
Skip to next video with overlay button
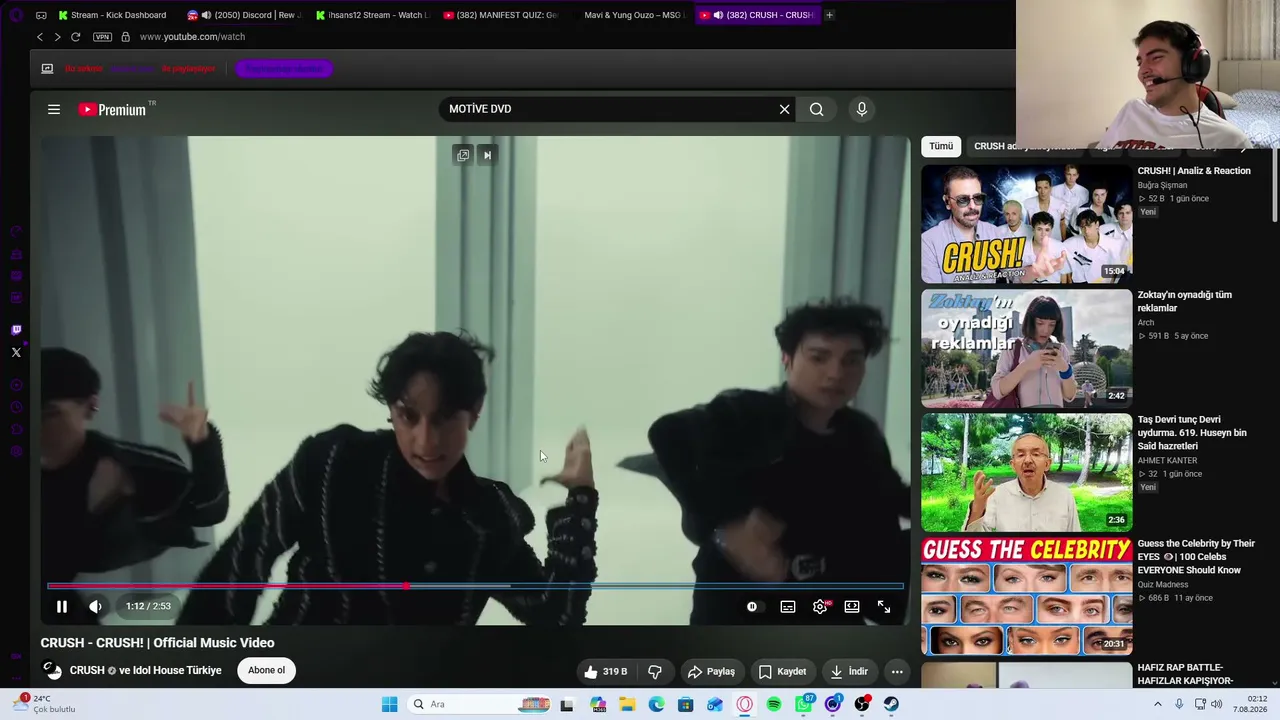[487, 155]
